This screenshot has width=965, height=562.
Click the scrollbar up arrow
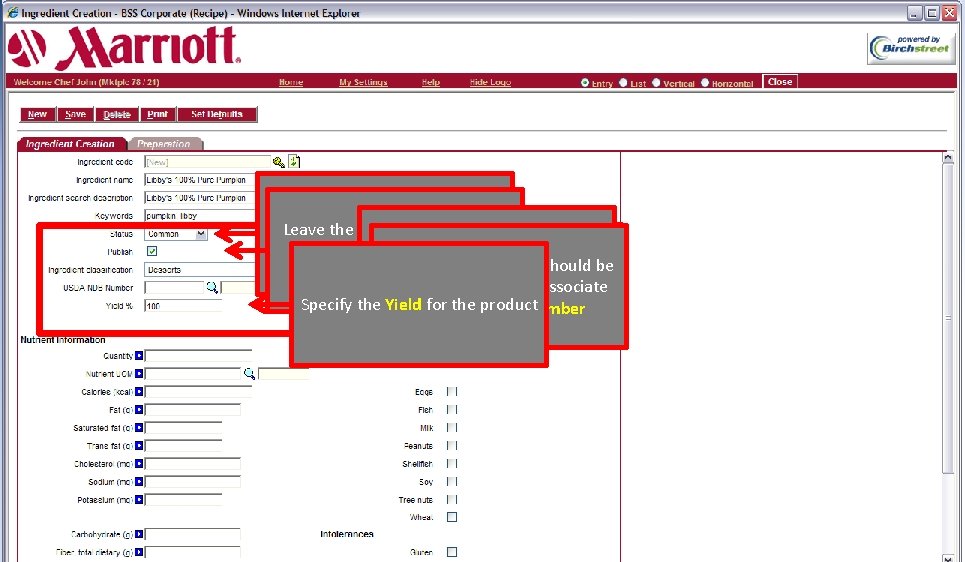pyautogui.click(x=948, y=158)
